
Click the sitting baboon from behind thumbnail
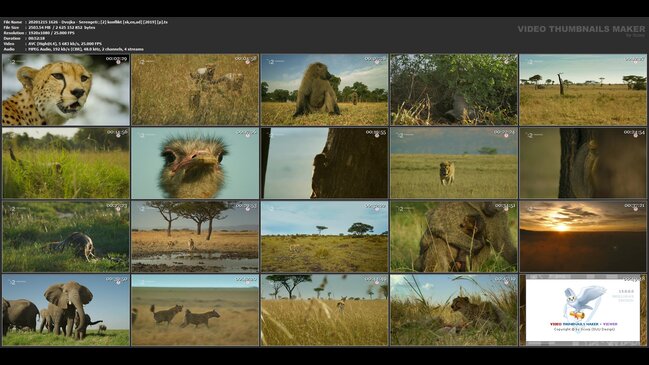tap(324, 90)
